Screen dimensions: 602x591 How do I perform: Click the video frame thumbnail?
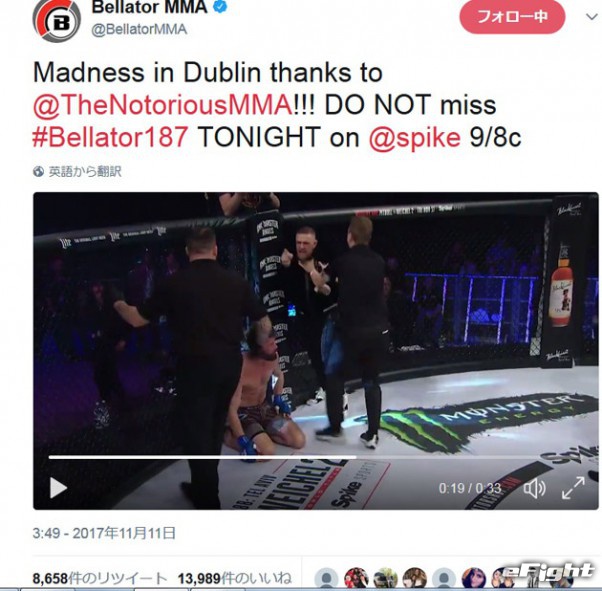coord(316,351)
